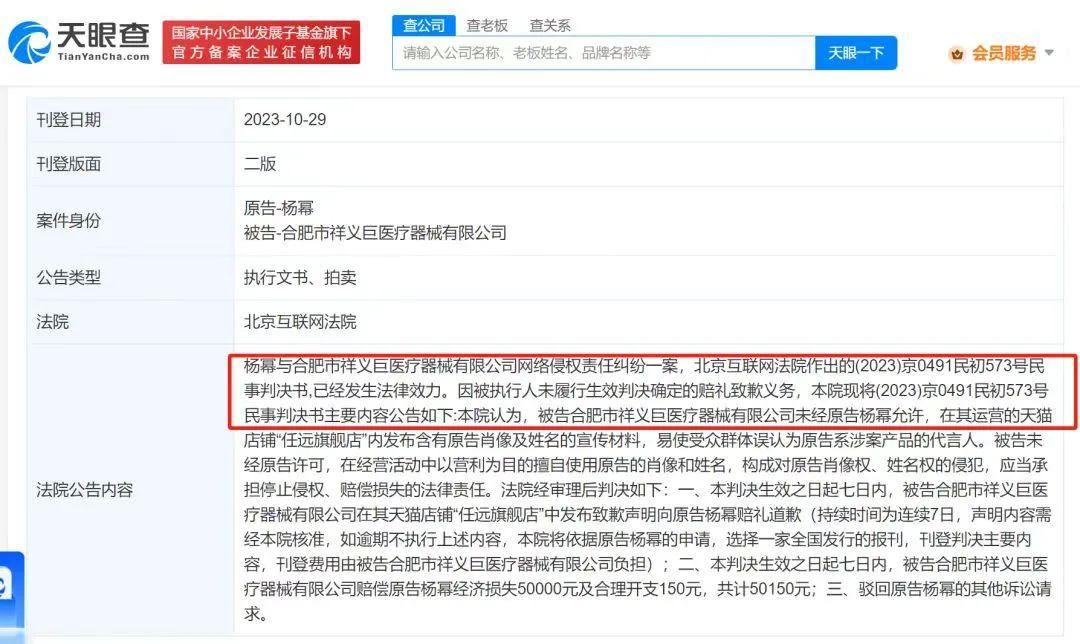Click the crown icon beside 会员服务
Viewport: 1080px width, 644px height.
tap(956, 54)
